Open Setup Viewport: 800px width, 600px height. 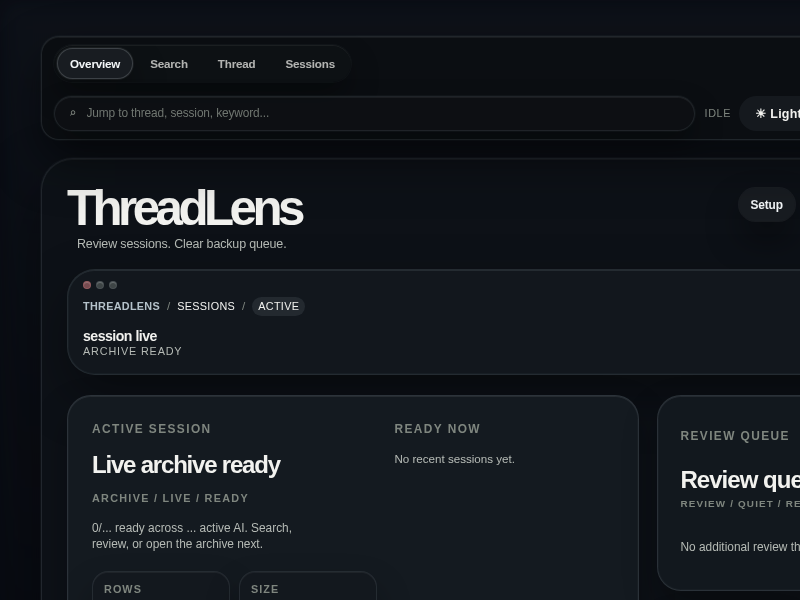pos(766,205)
